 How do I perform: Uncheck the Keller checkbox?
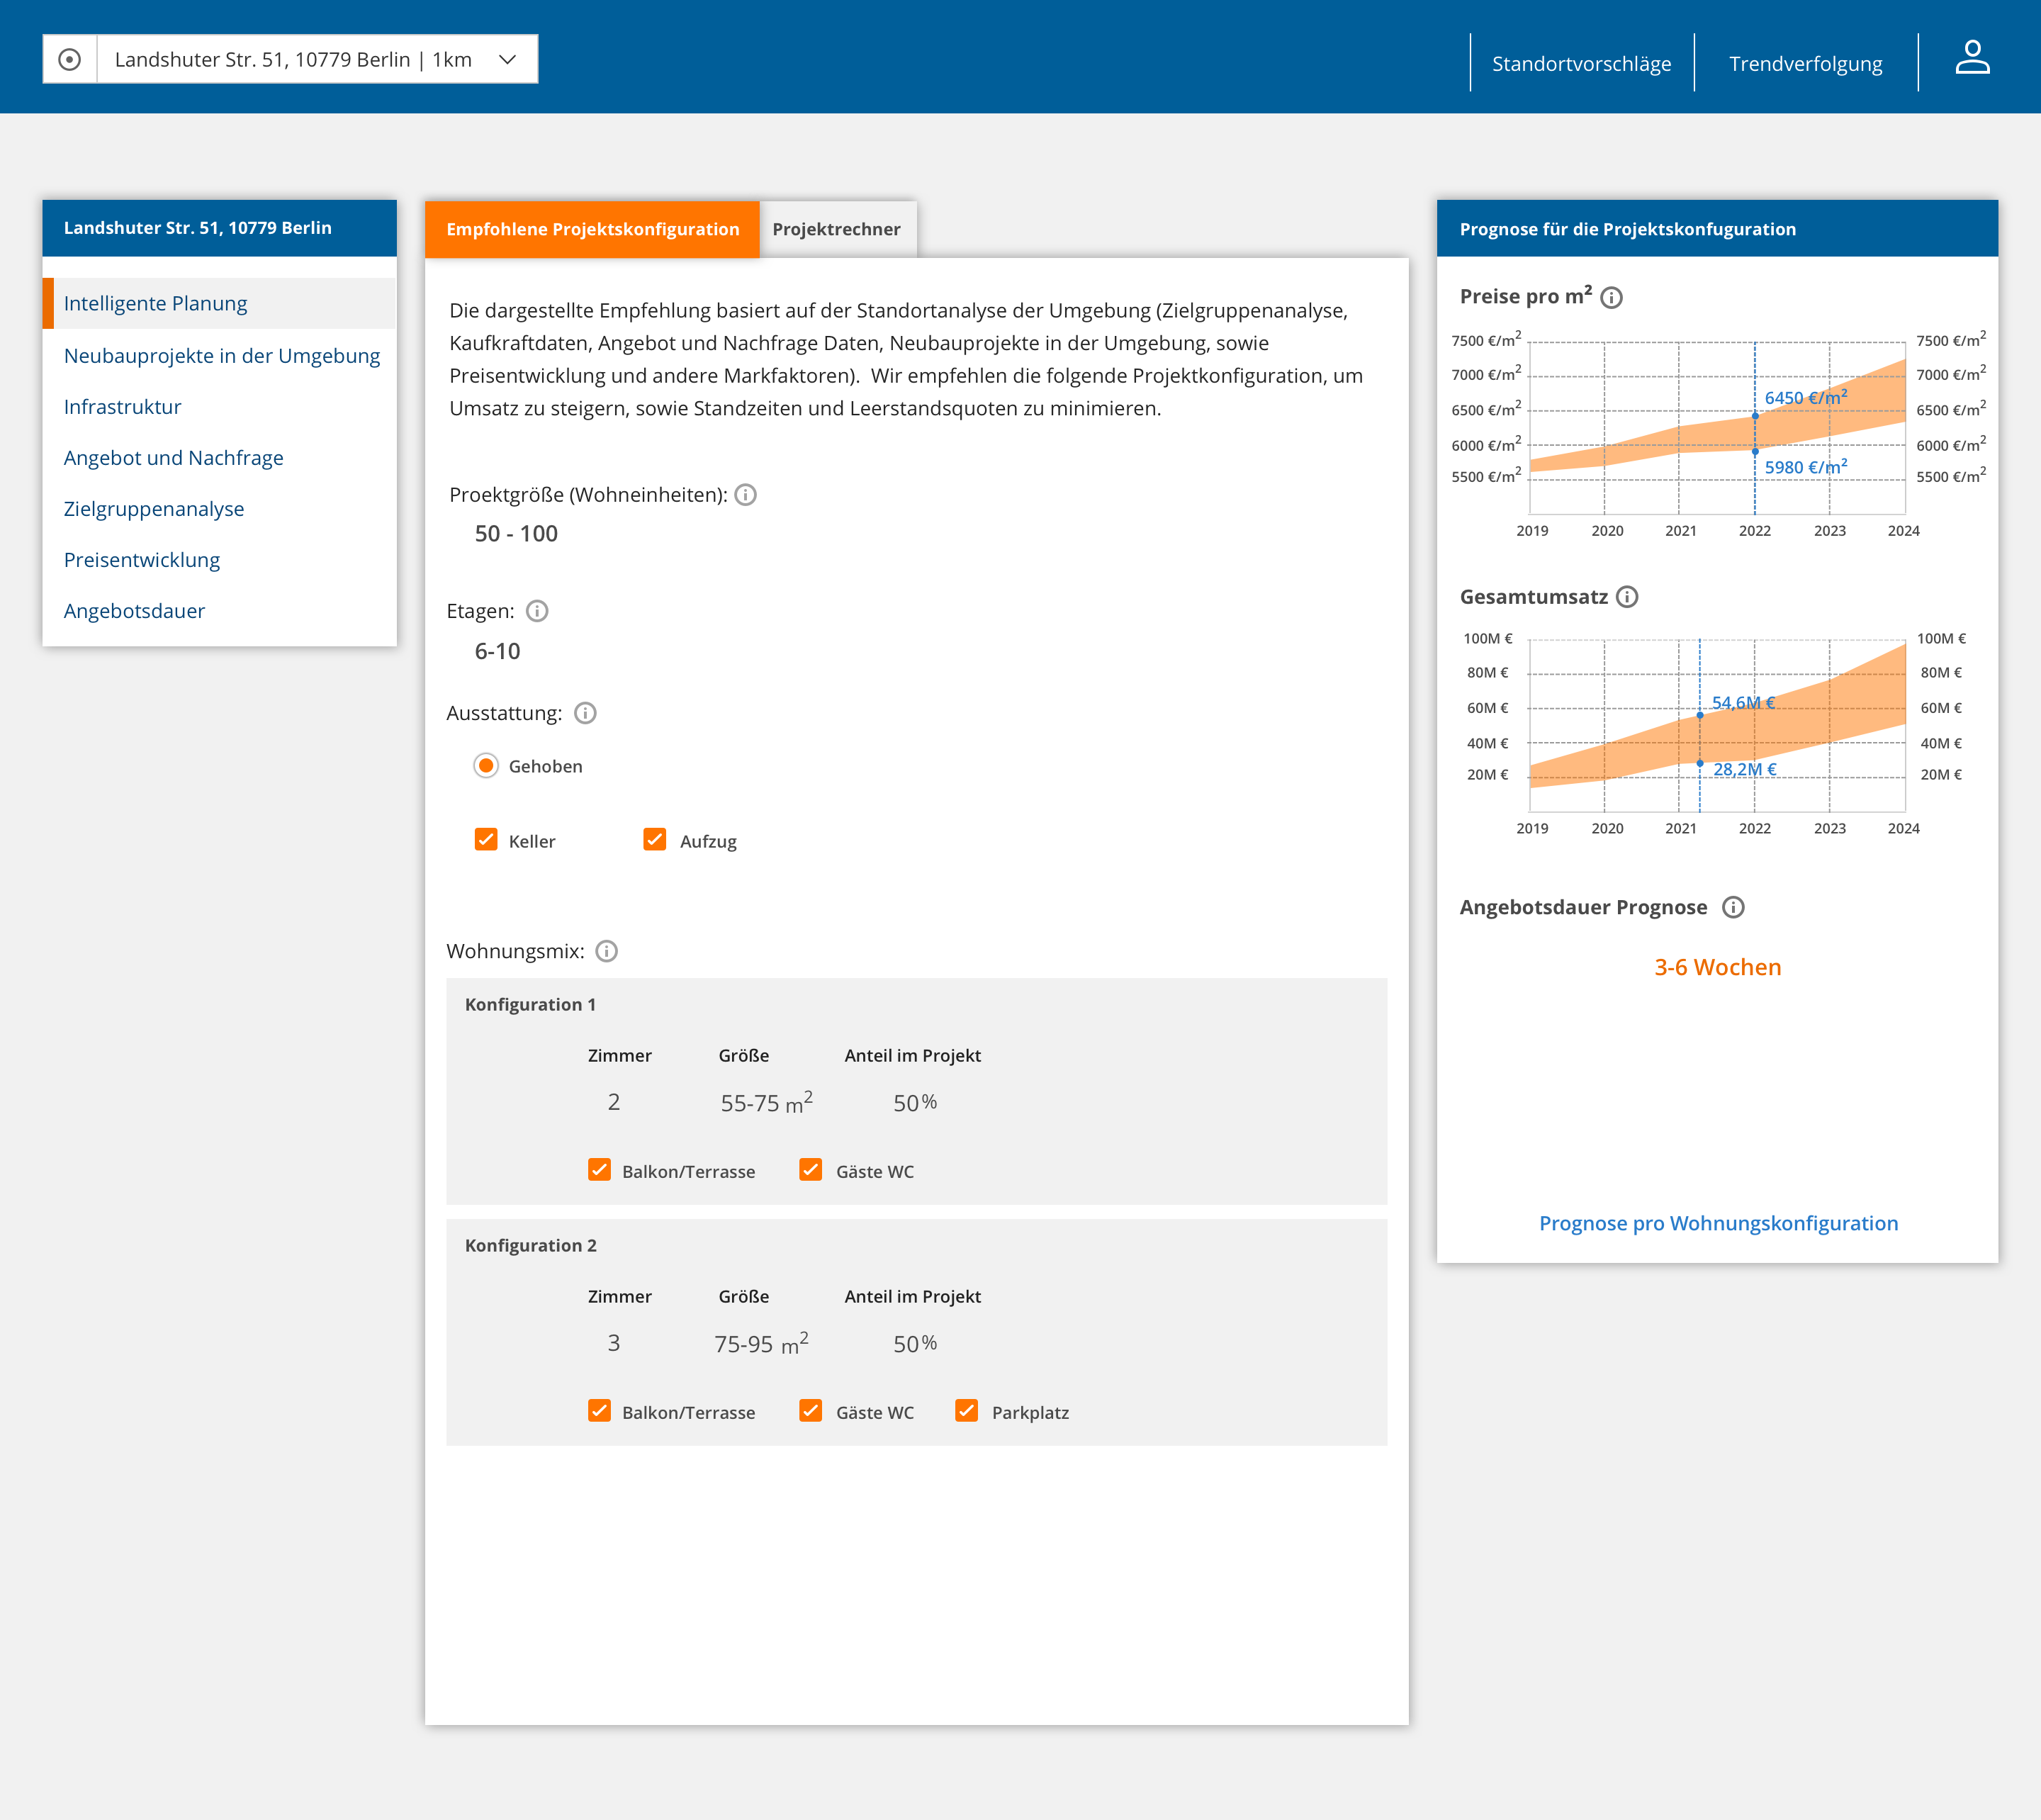pos(486,840)
